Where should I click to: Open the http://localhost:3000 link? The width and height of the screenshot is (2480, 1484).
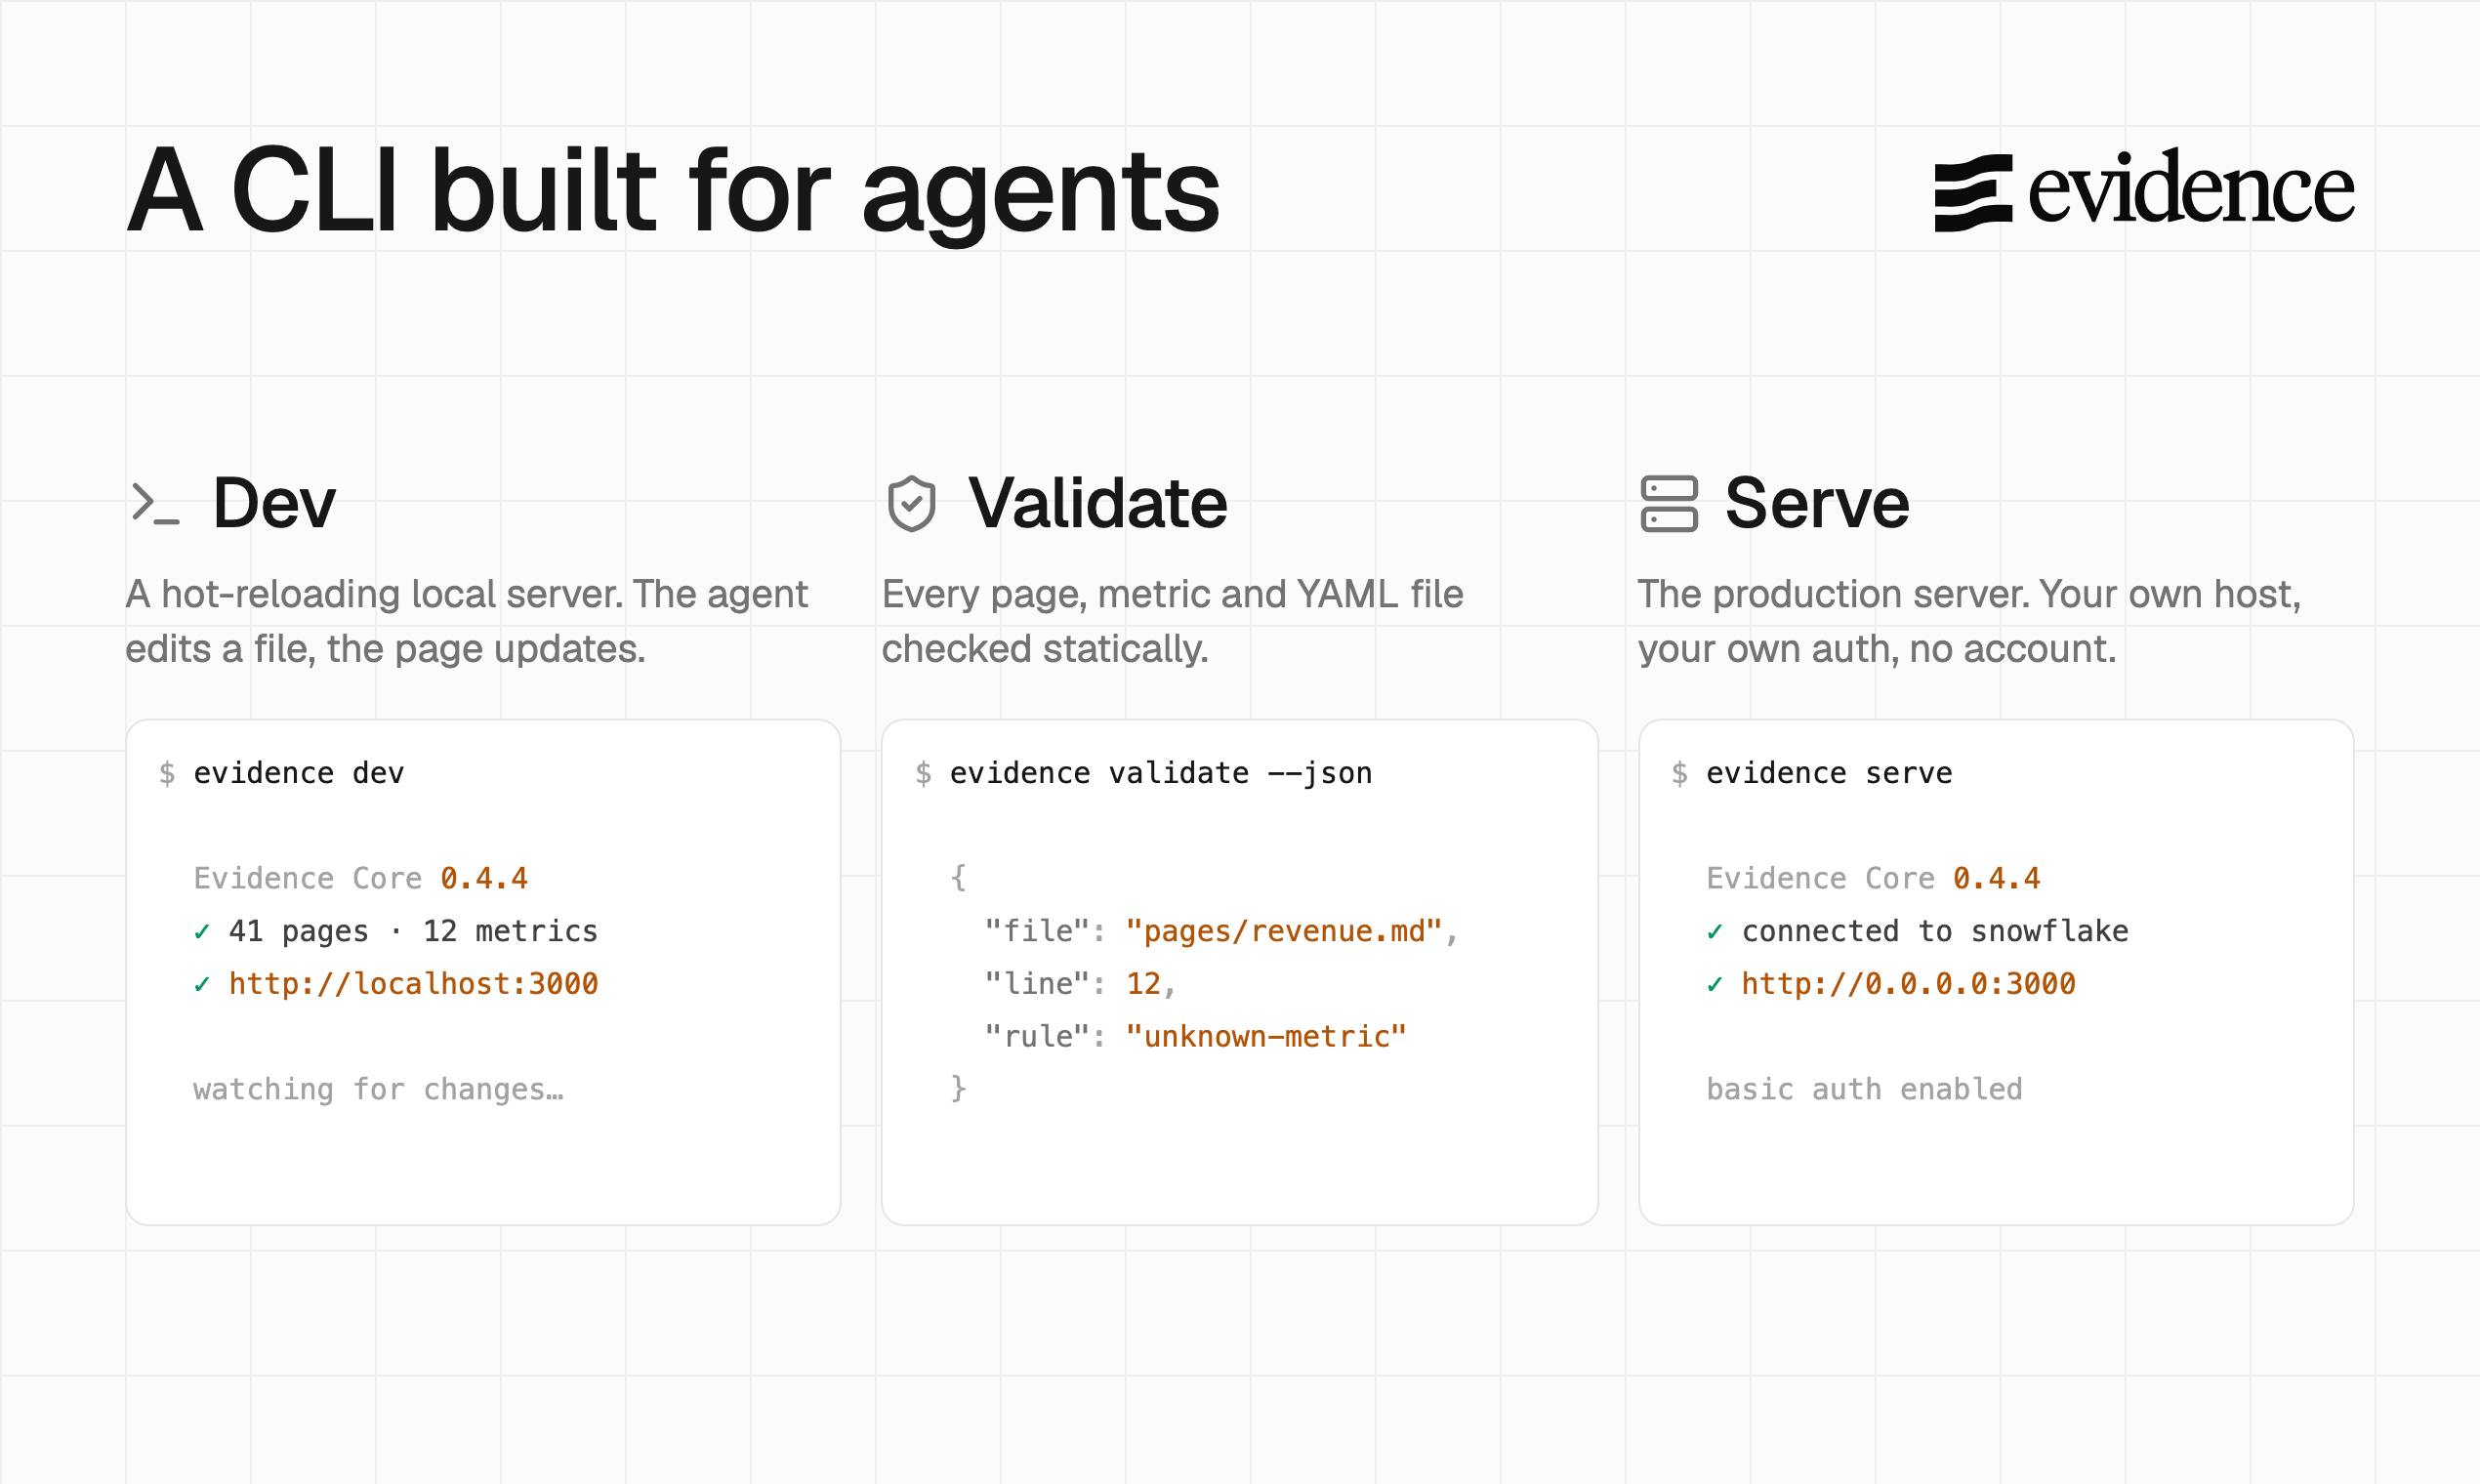pyautogui.click(x=413, y=984)
